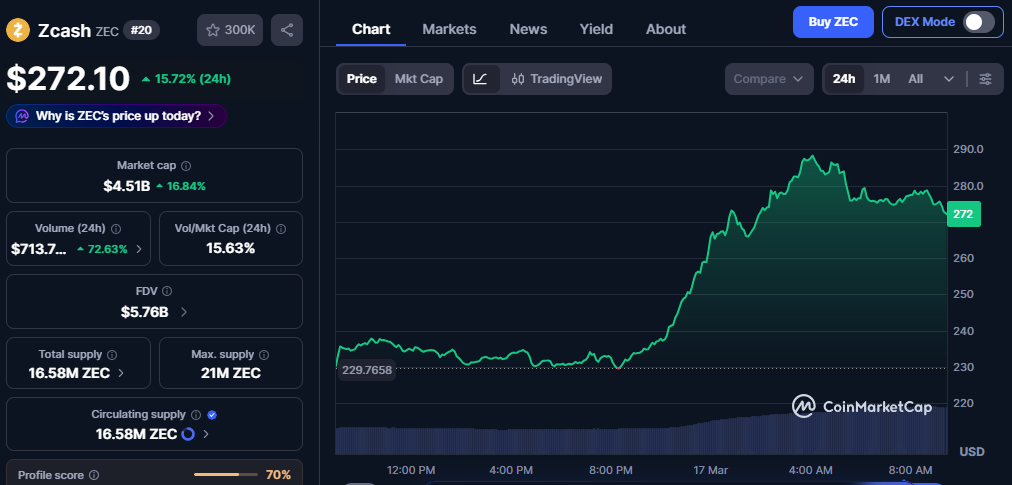Click the AI icon beside price question
This screenshot has height=485, width=1012.
click(x=22, y=116)
